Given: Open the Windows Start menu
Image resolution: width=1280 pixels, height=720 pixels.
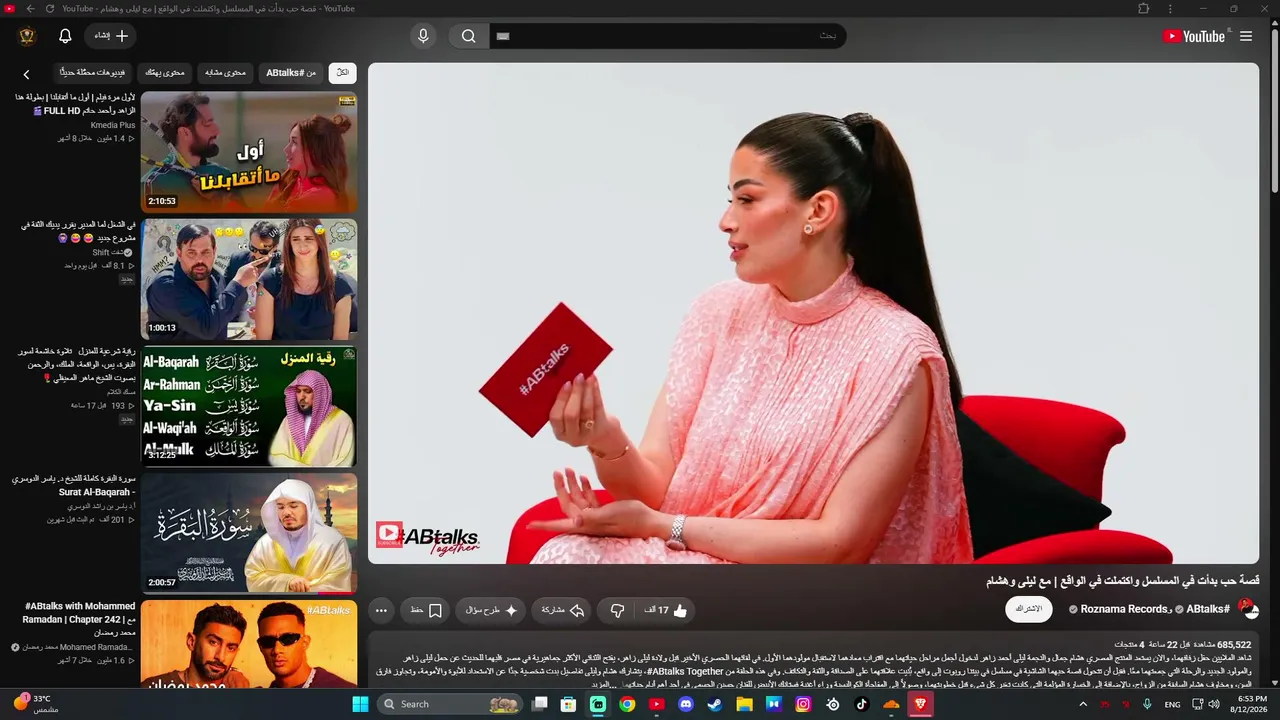Looking at the screenshot, I should click(360, 704).
